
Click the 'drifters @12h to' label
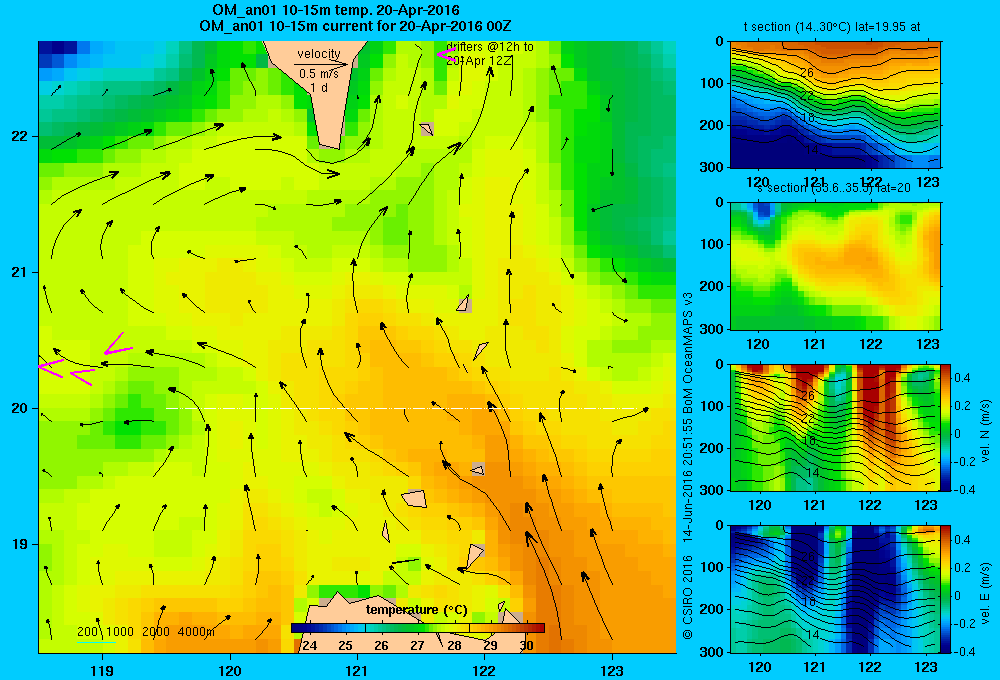coord(490,47)
